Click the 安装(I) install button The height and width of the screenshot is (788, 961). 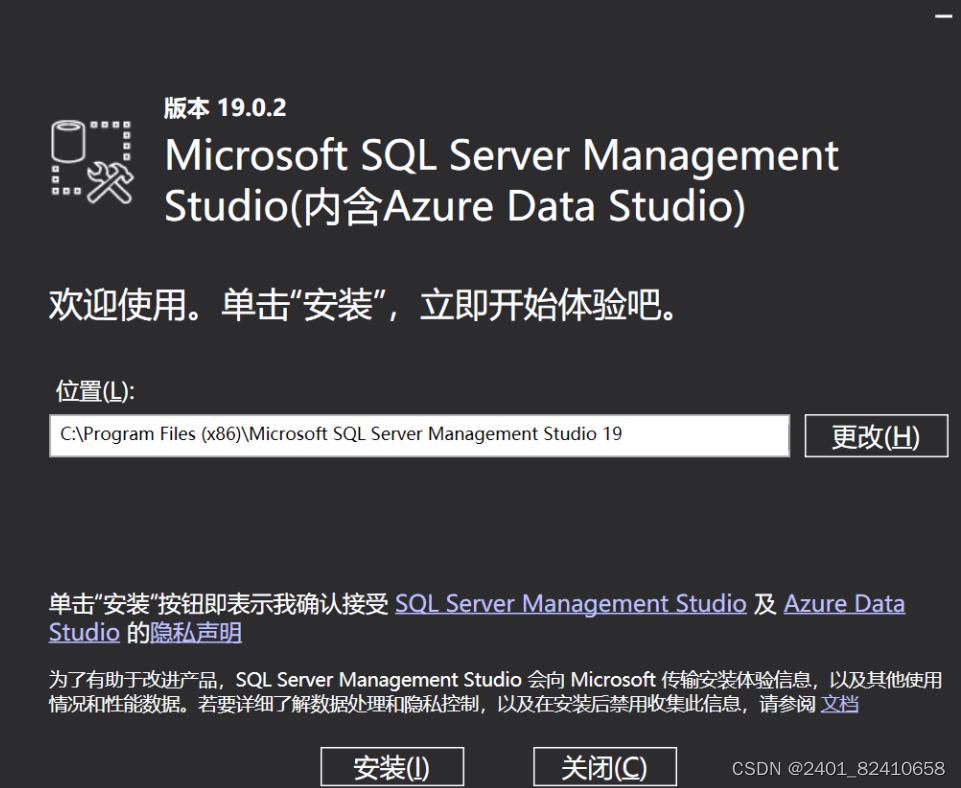coord(392,767)
